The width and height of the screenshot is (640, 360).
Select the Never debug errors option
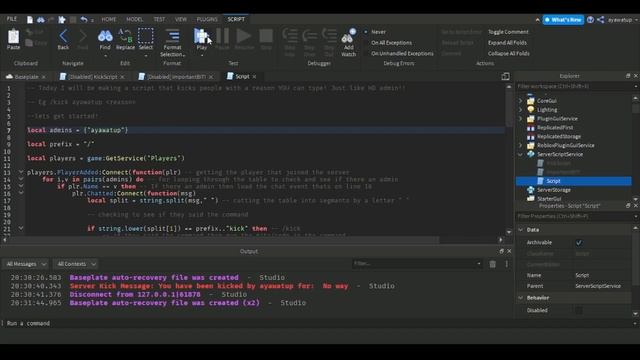375,32
